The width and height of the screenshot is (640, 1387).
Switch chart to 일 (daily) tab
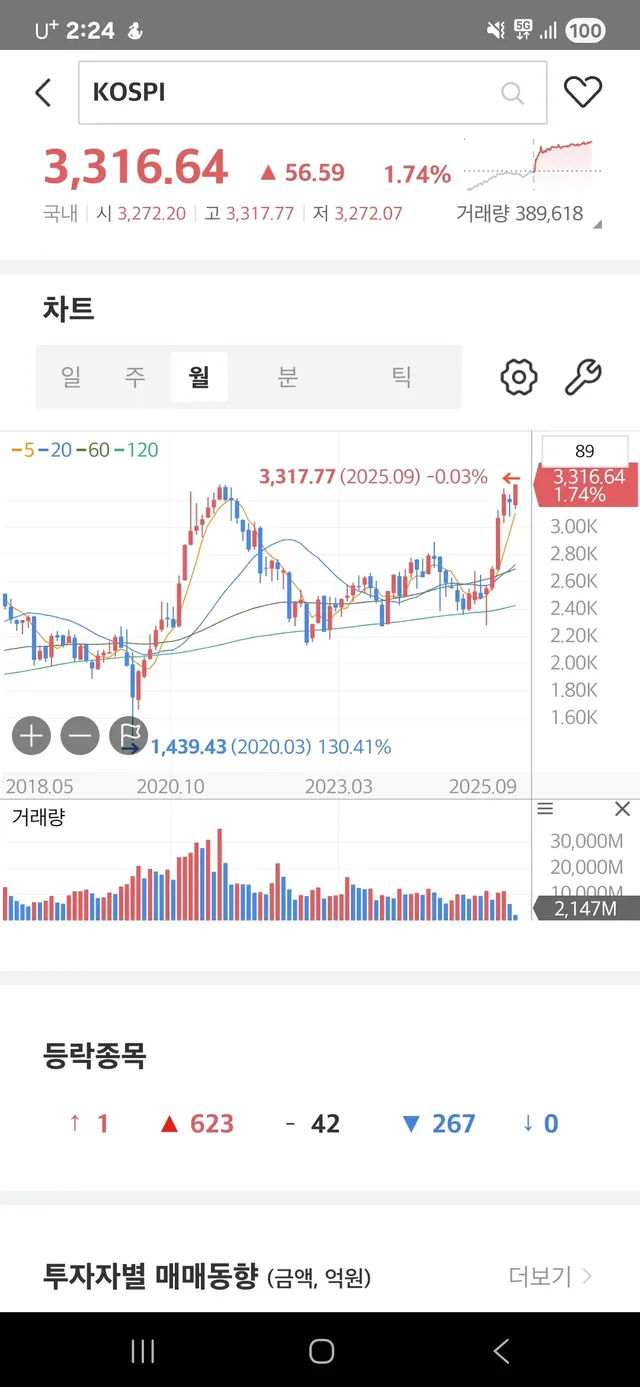tap(71, 377)
